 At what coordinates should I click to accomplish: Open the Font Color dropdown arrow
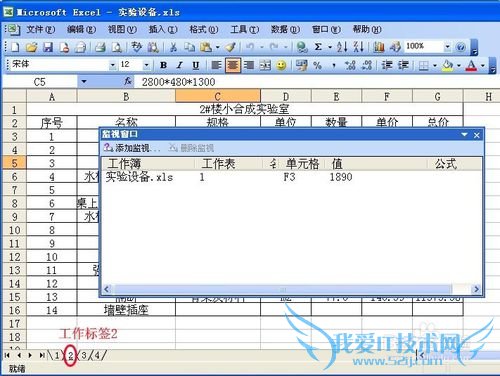coord(483,65)
